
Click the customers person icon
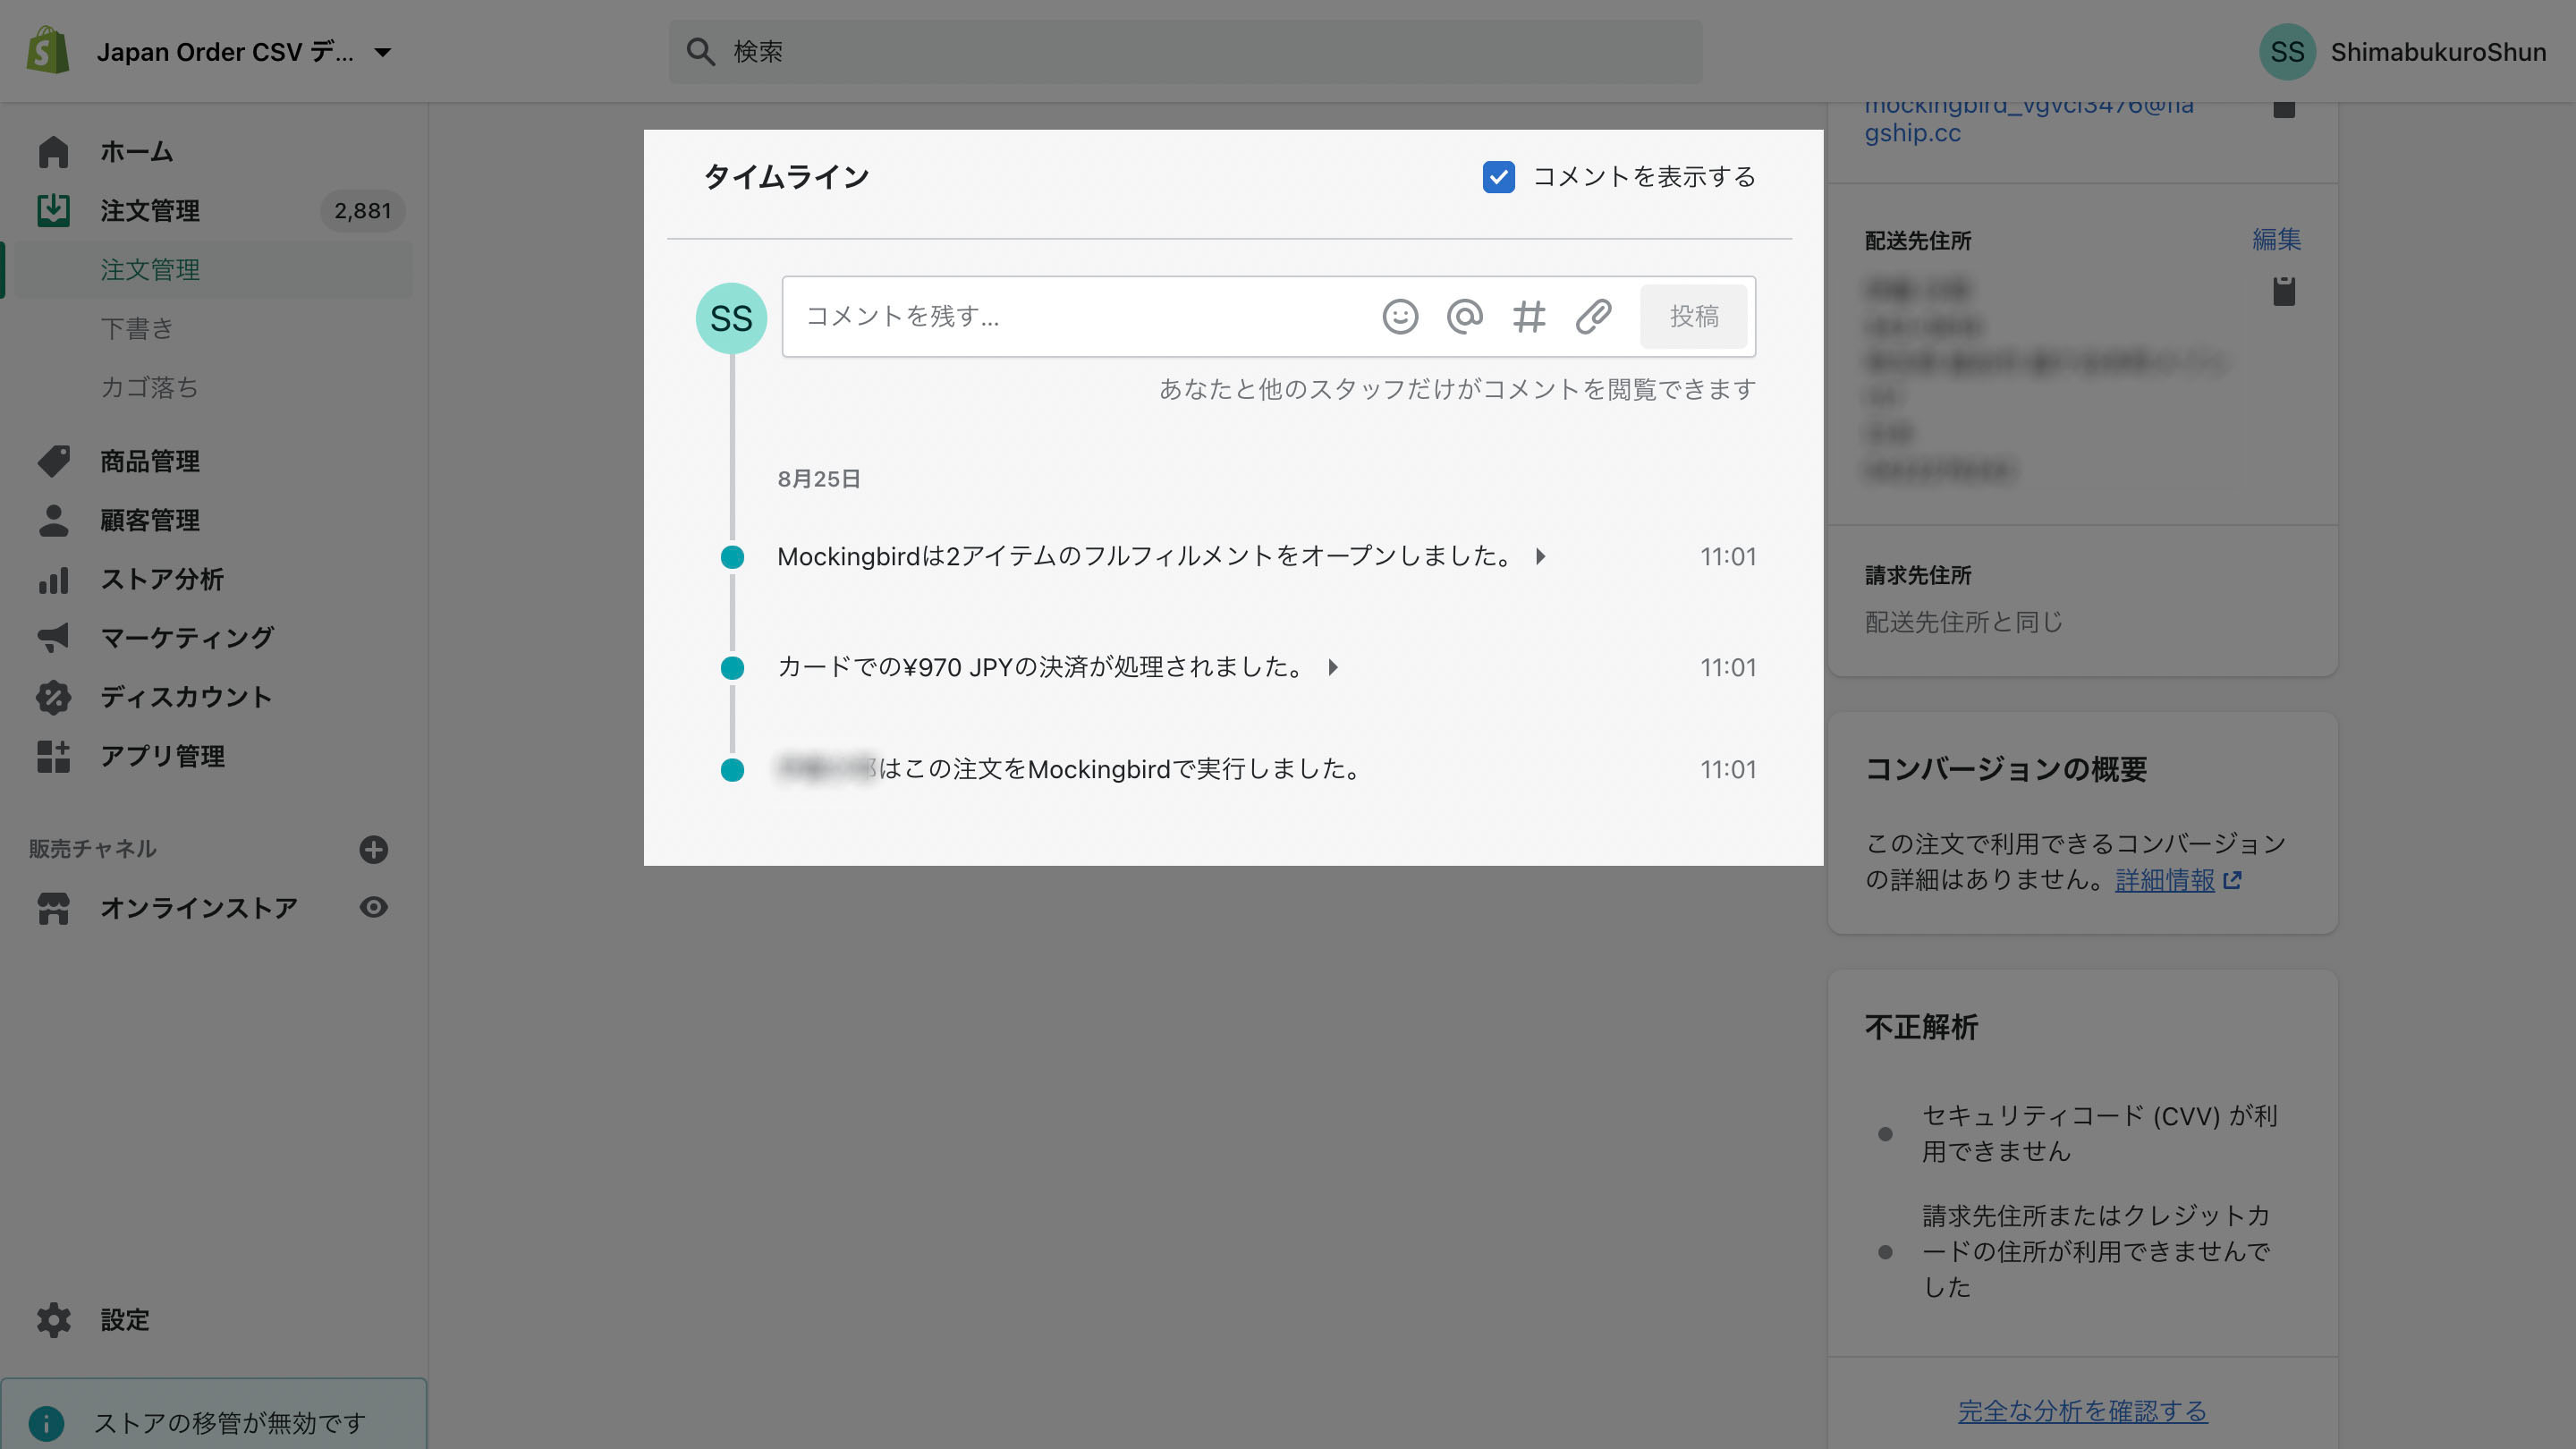click(53, 520)
